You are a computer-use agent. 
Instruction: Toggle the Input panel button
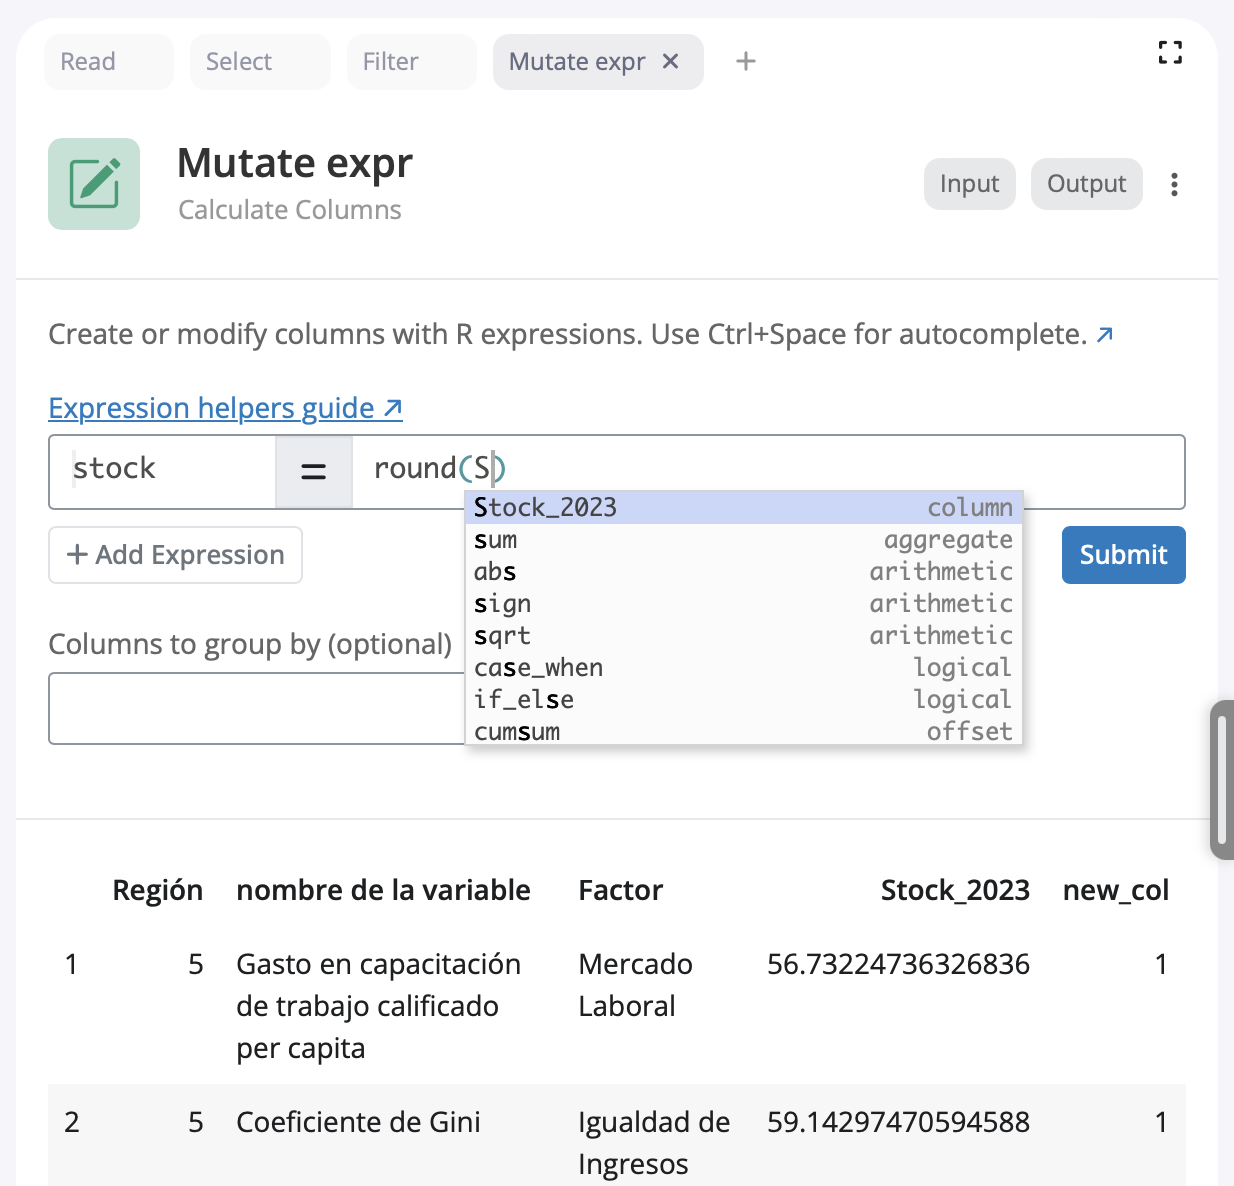pos(969,184)
